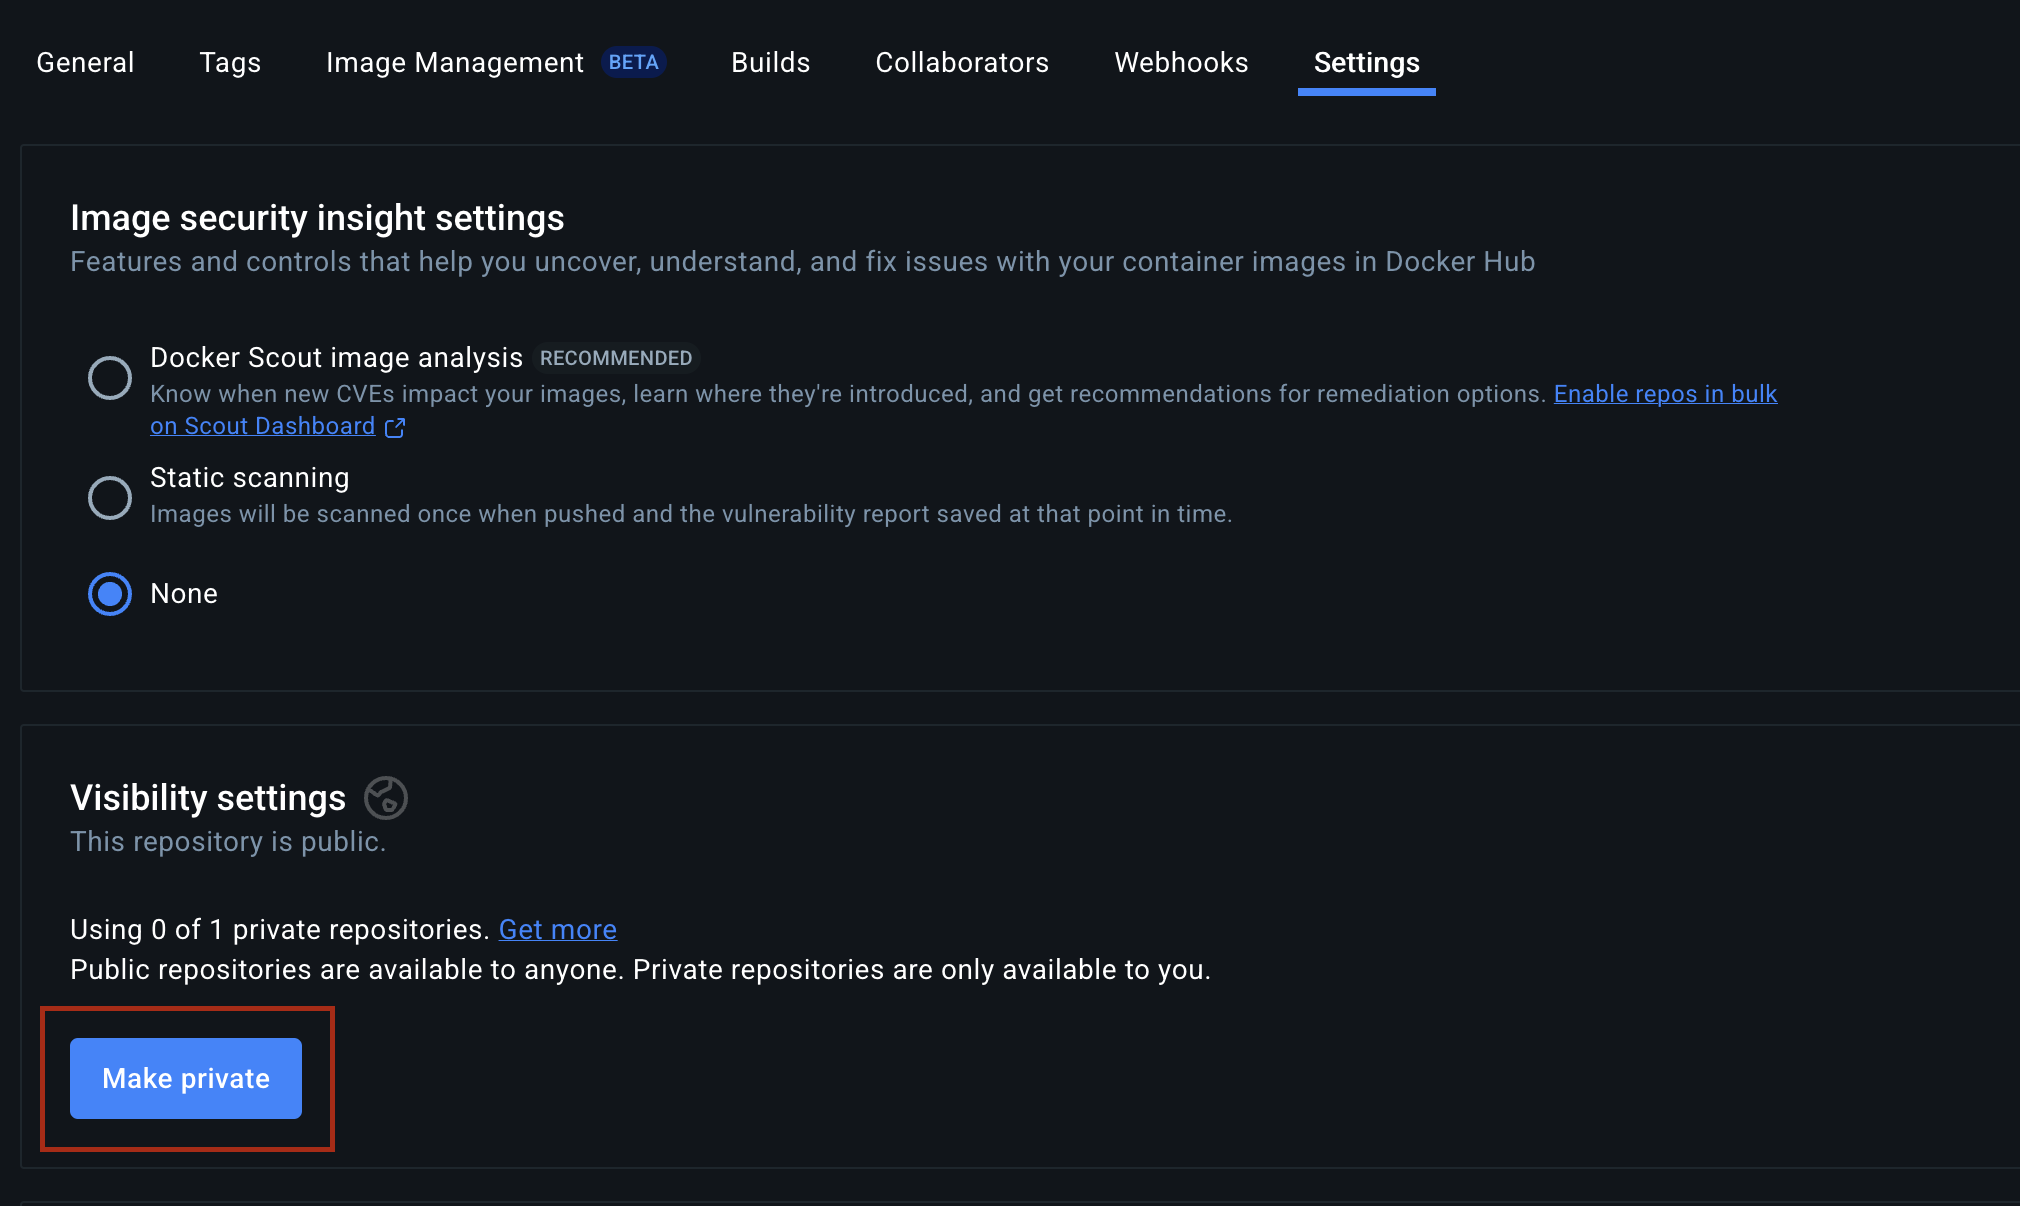Open Enable repos in bulk link
This screenshot has width=2020, height=1206.
pyautogui.click(x=1664, y=394)
